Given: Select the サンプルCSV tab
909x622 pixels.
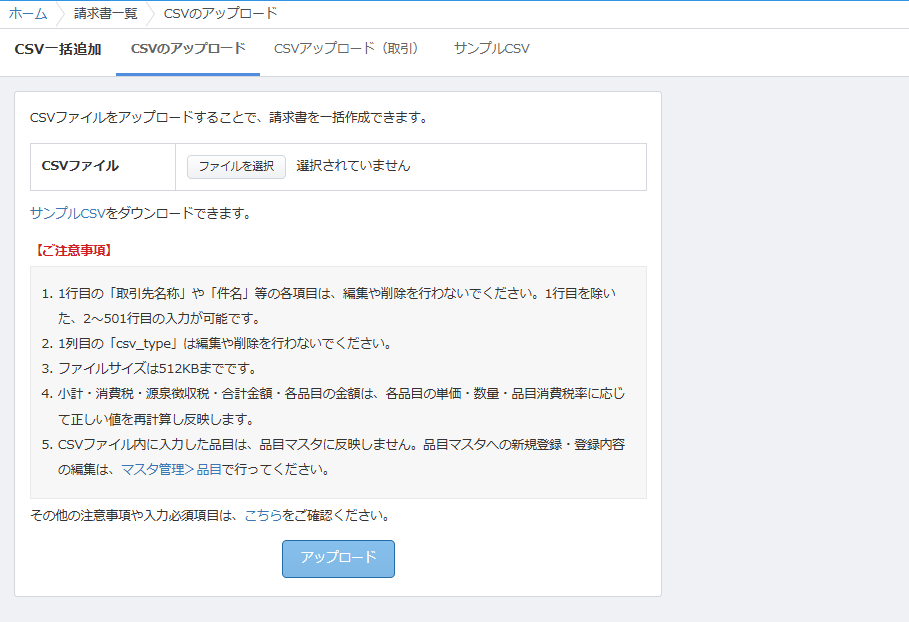Looking at the screenshot, I should (x=491, y=49).
